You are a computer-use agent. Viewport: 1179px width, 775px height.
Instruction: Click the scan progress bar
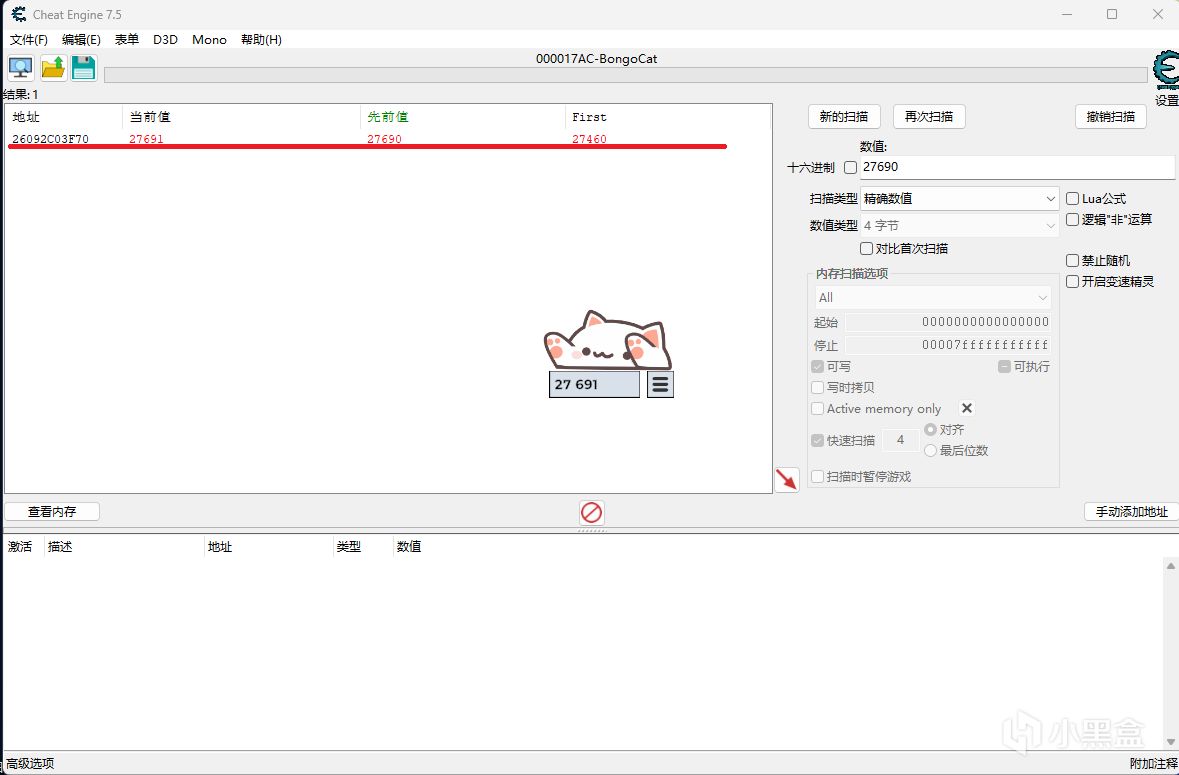point(626,74)
